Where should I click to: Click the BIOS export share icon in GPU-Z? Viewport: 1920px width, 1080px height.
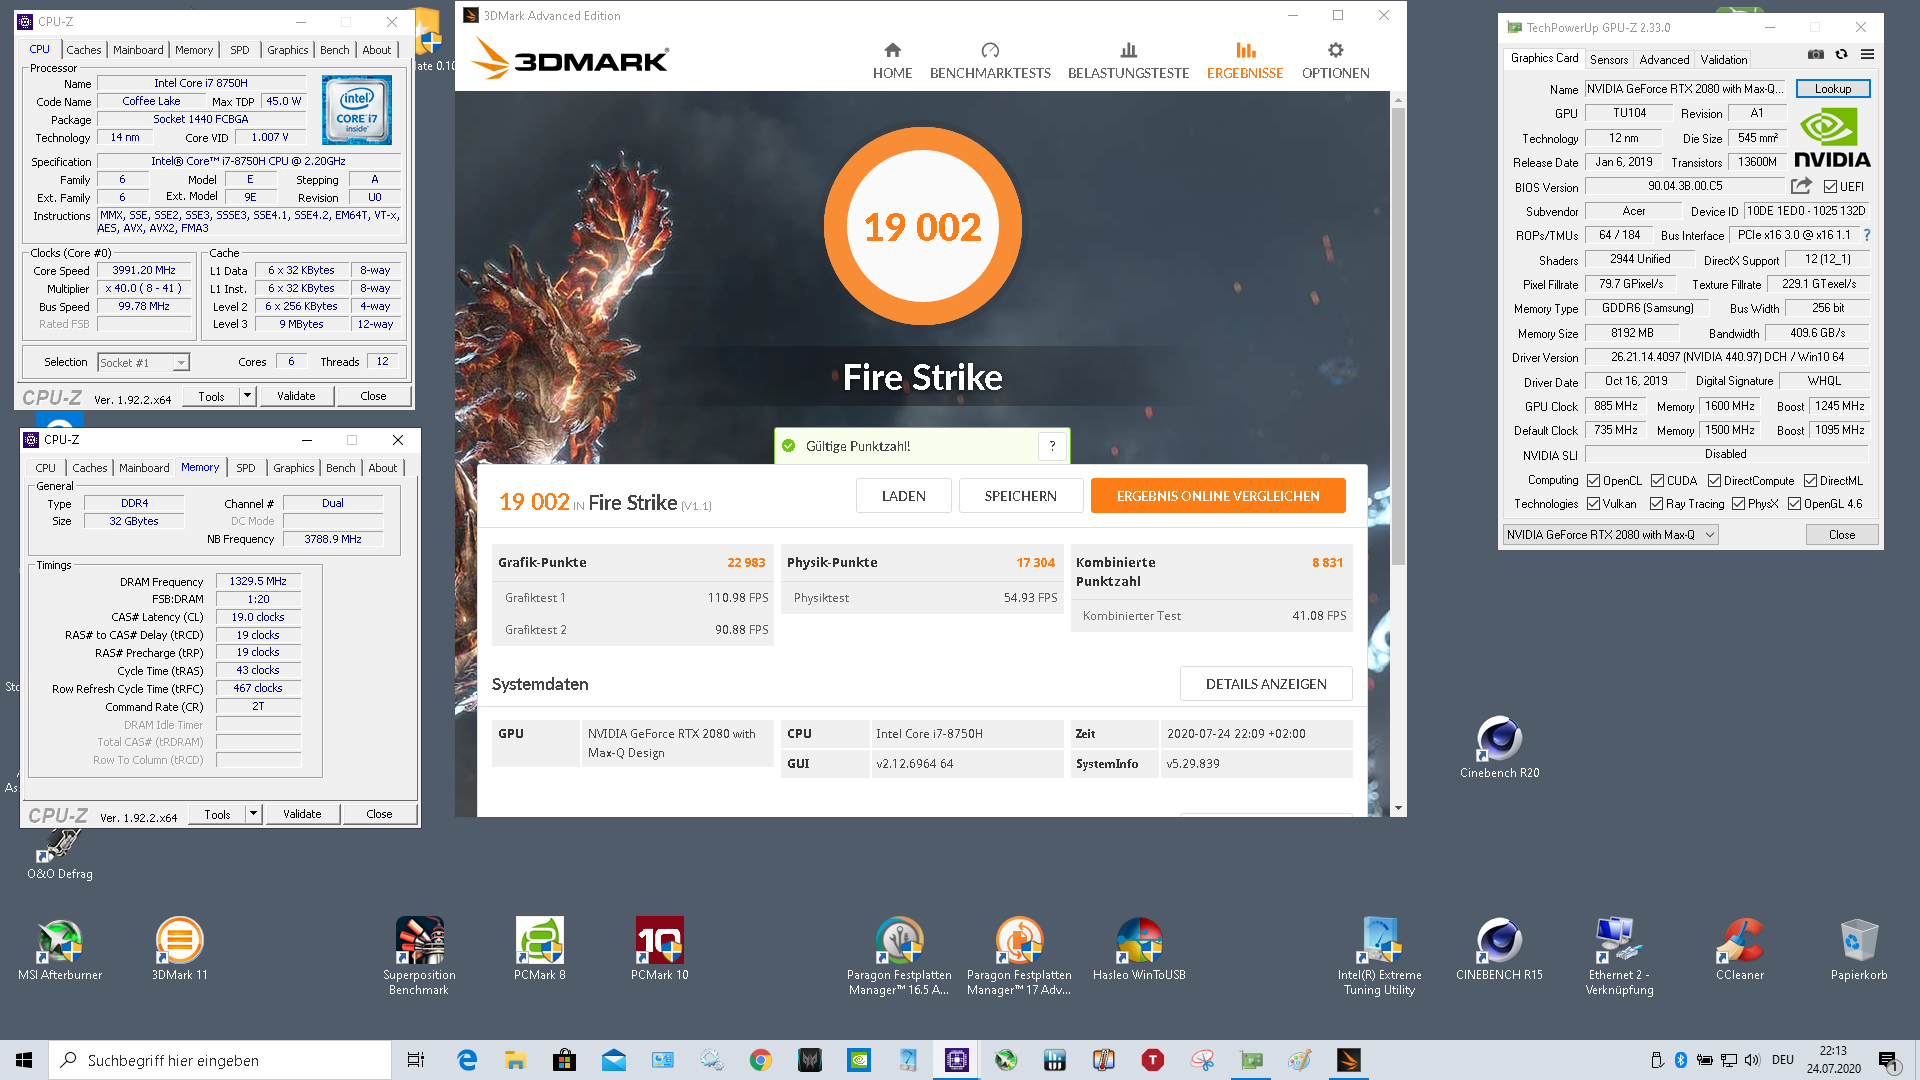point(1801,186)
